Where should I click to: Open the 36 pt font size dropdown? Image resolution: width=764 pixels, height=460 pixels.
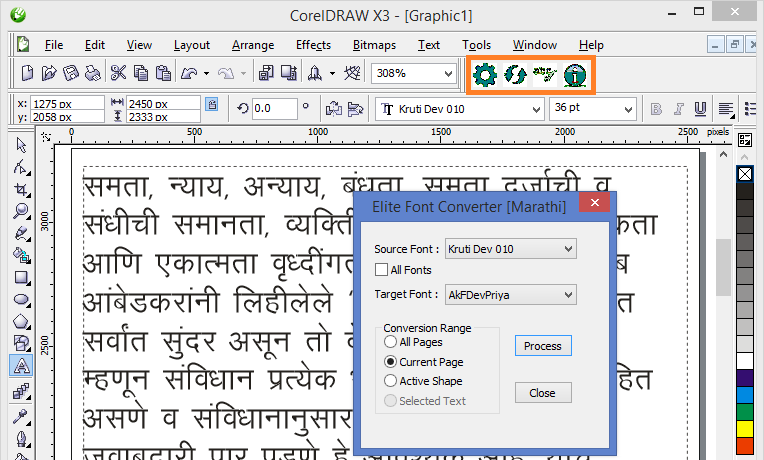click(x=629, y=110)
